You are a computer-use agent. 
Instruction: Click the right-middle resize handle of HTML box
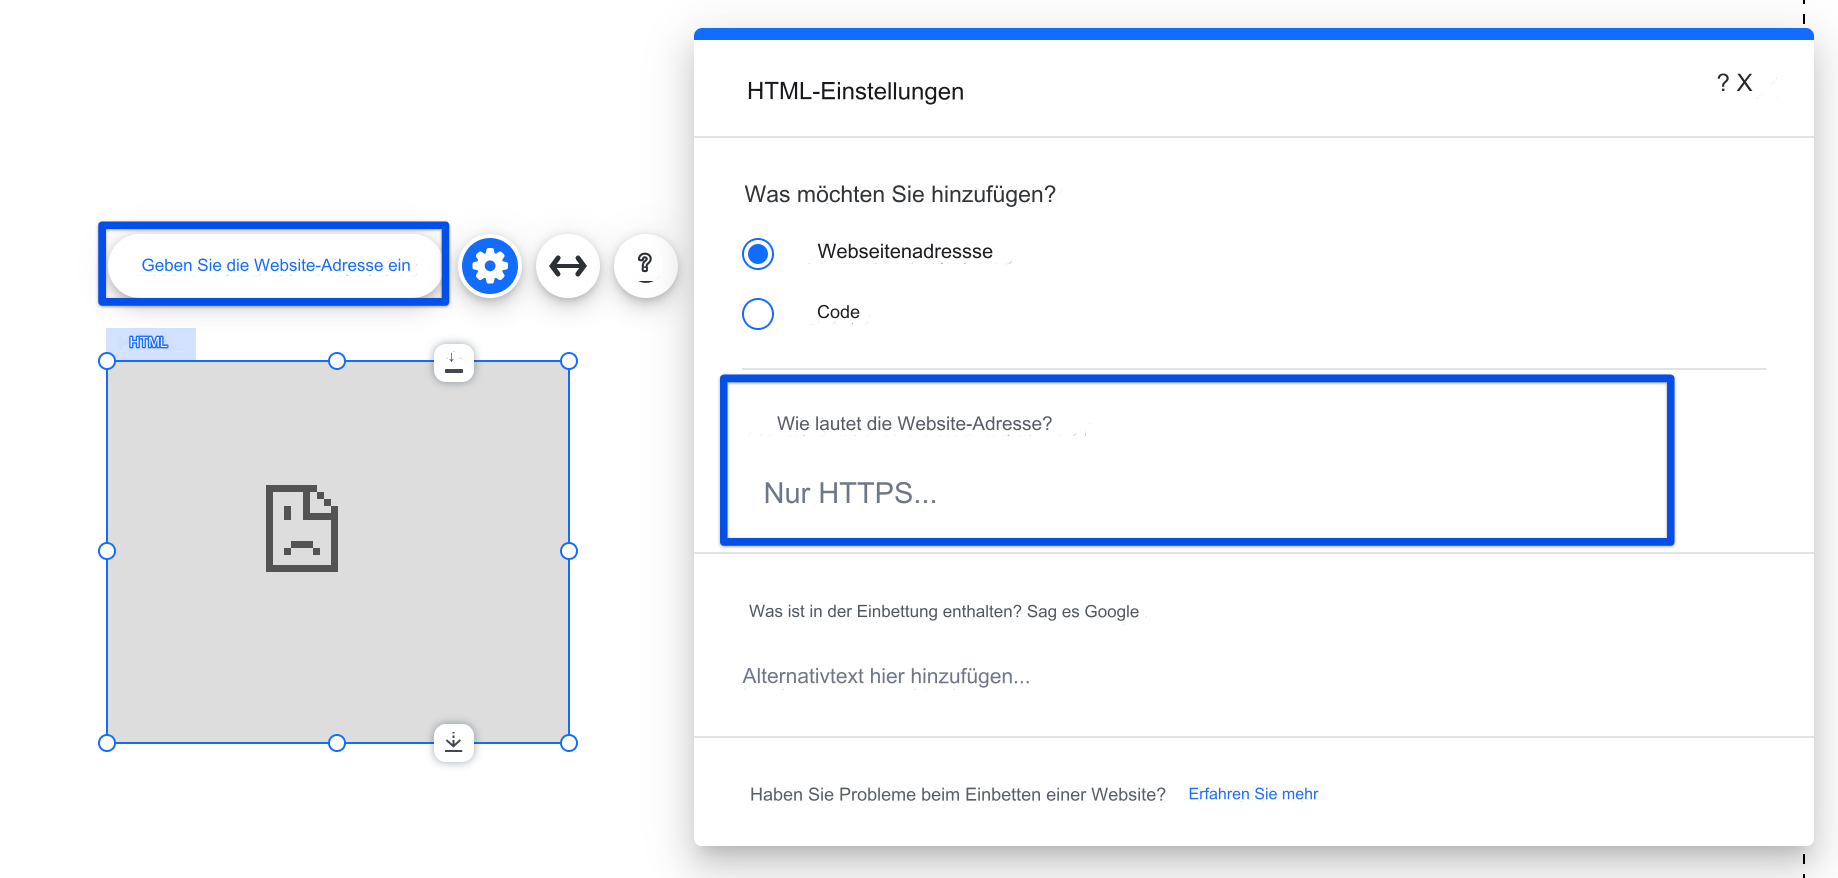[569, 551]
